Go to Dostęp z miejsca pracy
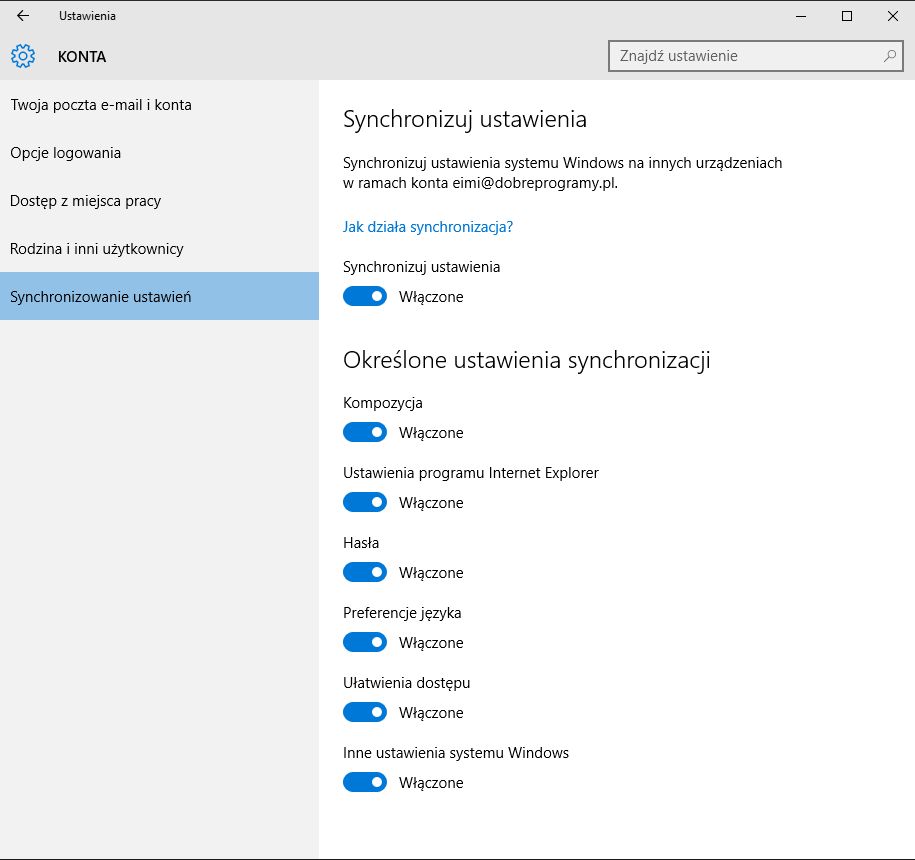 click(86, 201)
